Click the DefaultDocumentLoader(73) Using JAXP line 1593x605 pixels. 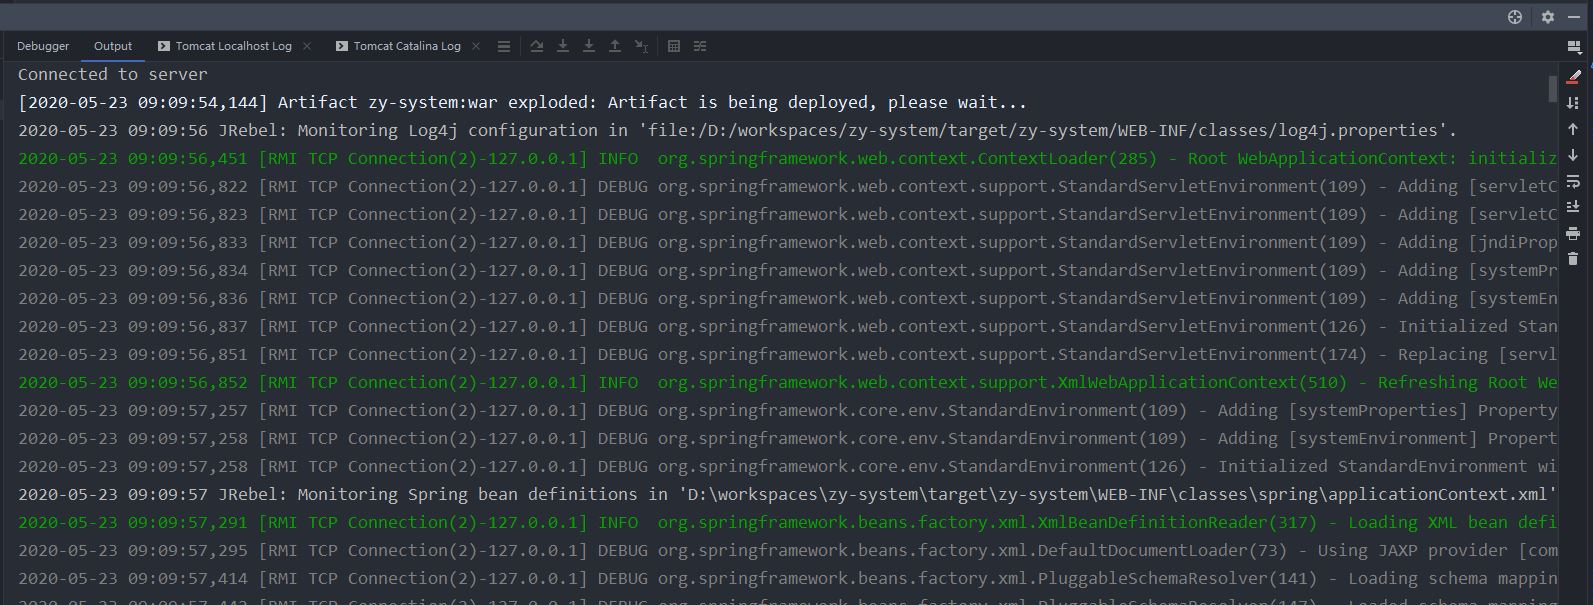click(x=787, y=550)
